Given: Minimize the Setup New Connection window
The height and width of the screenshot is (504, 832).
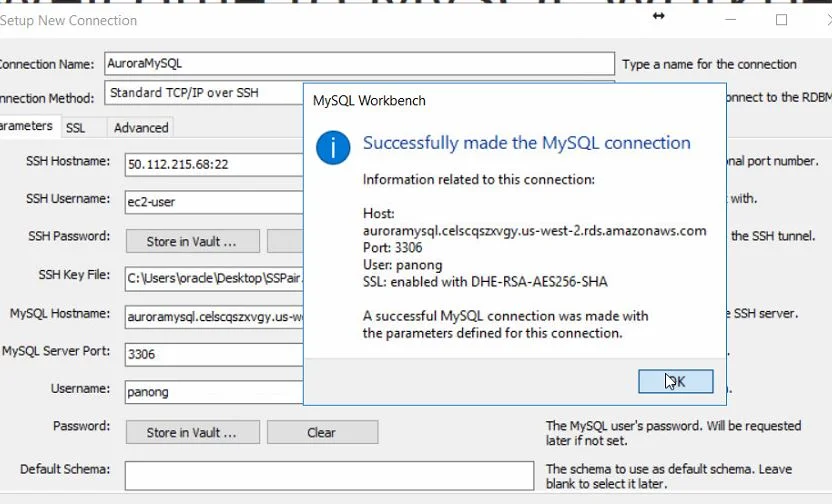Looking at the screenshot, I should (731, 20).
